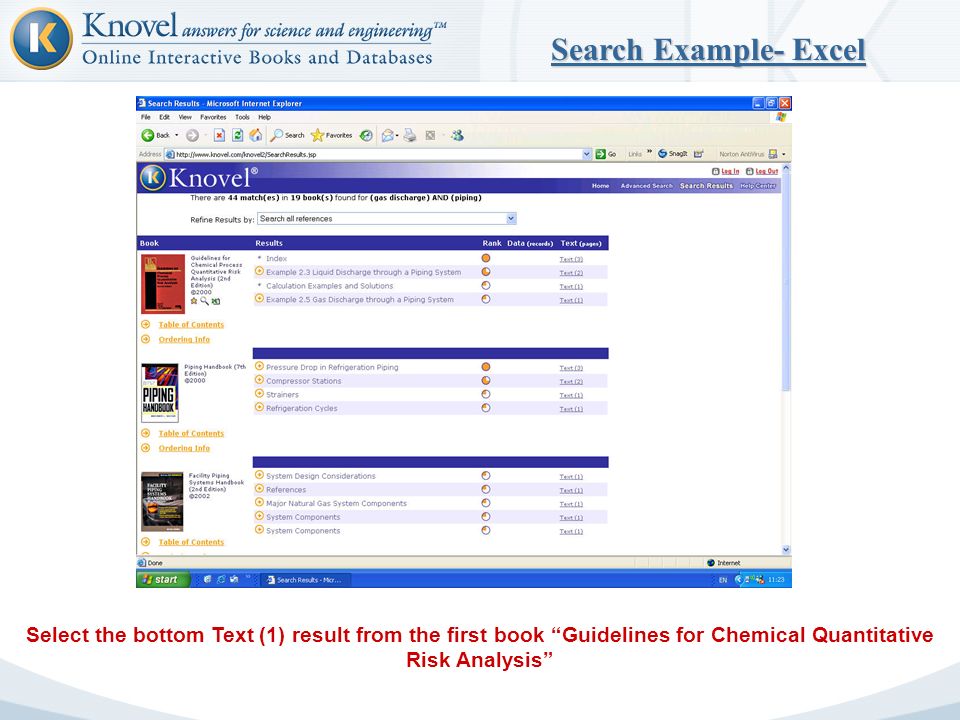Click the green Go button
The image size is (960, 720).
pyautogui.click(x=606, y=154)
